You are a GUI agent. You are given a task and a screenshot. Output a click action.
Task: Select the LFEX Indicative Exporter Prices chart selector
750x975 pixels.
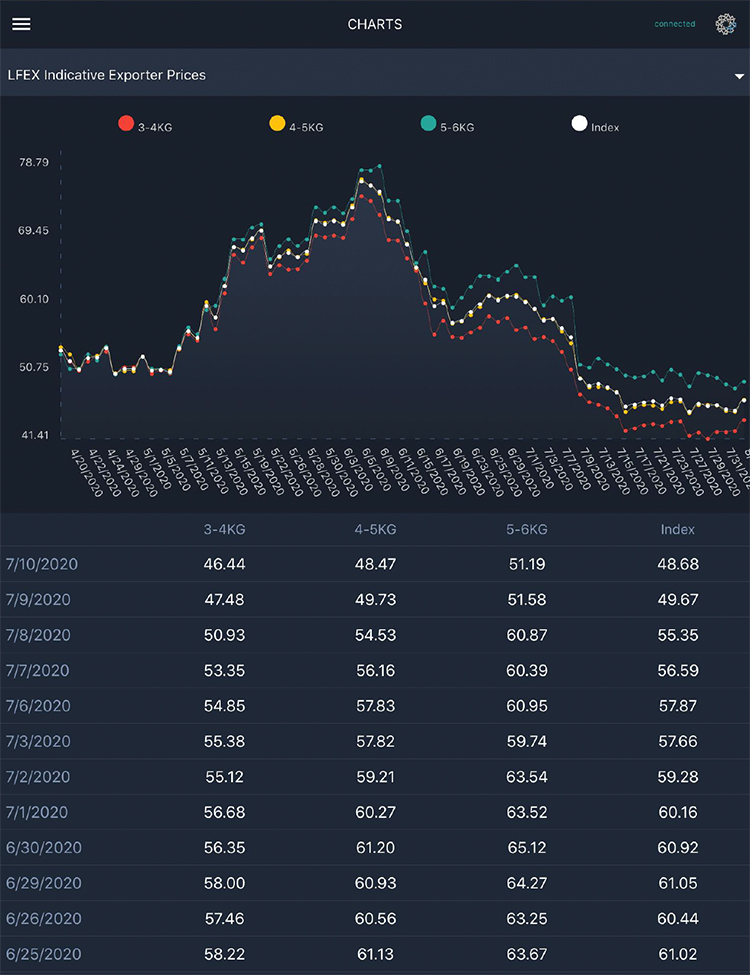(375, 75)
